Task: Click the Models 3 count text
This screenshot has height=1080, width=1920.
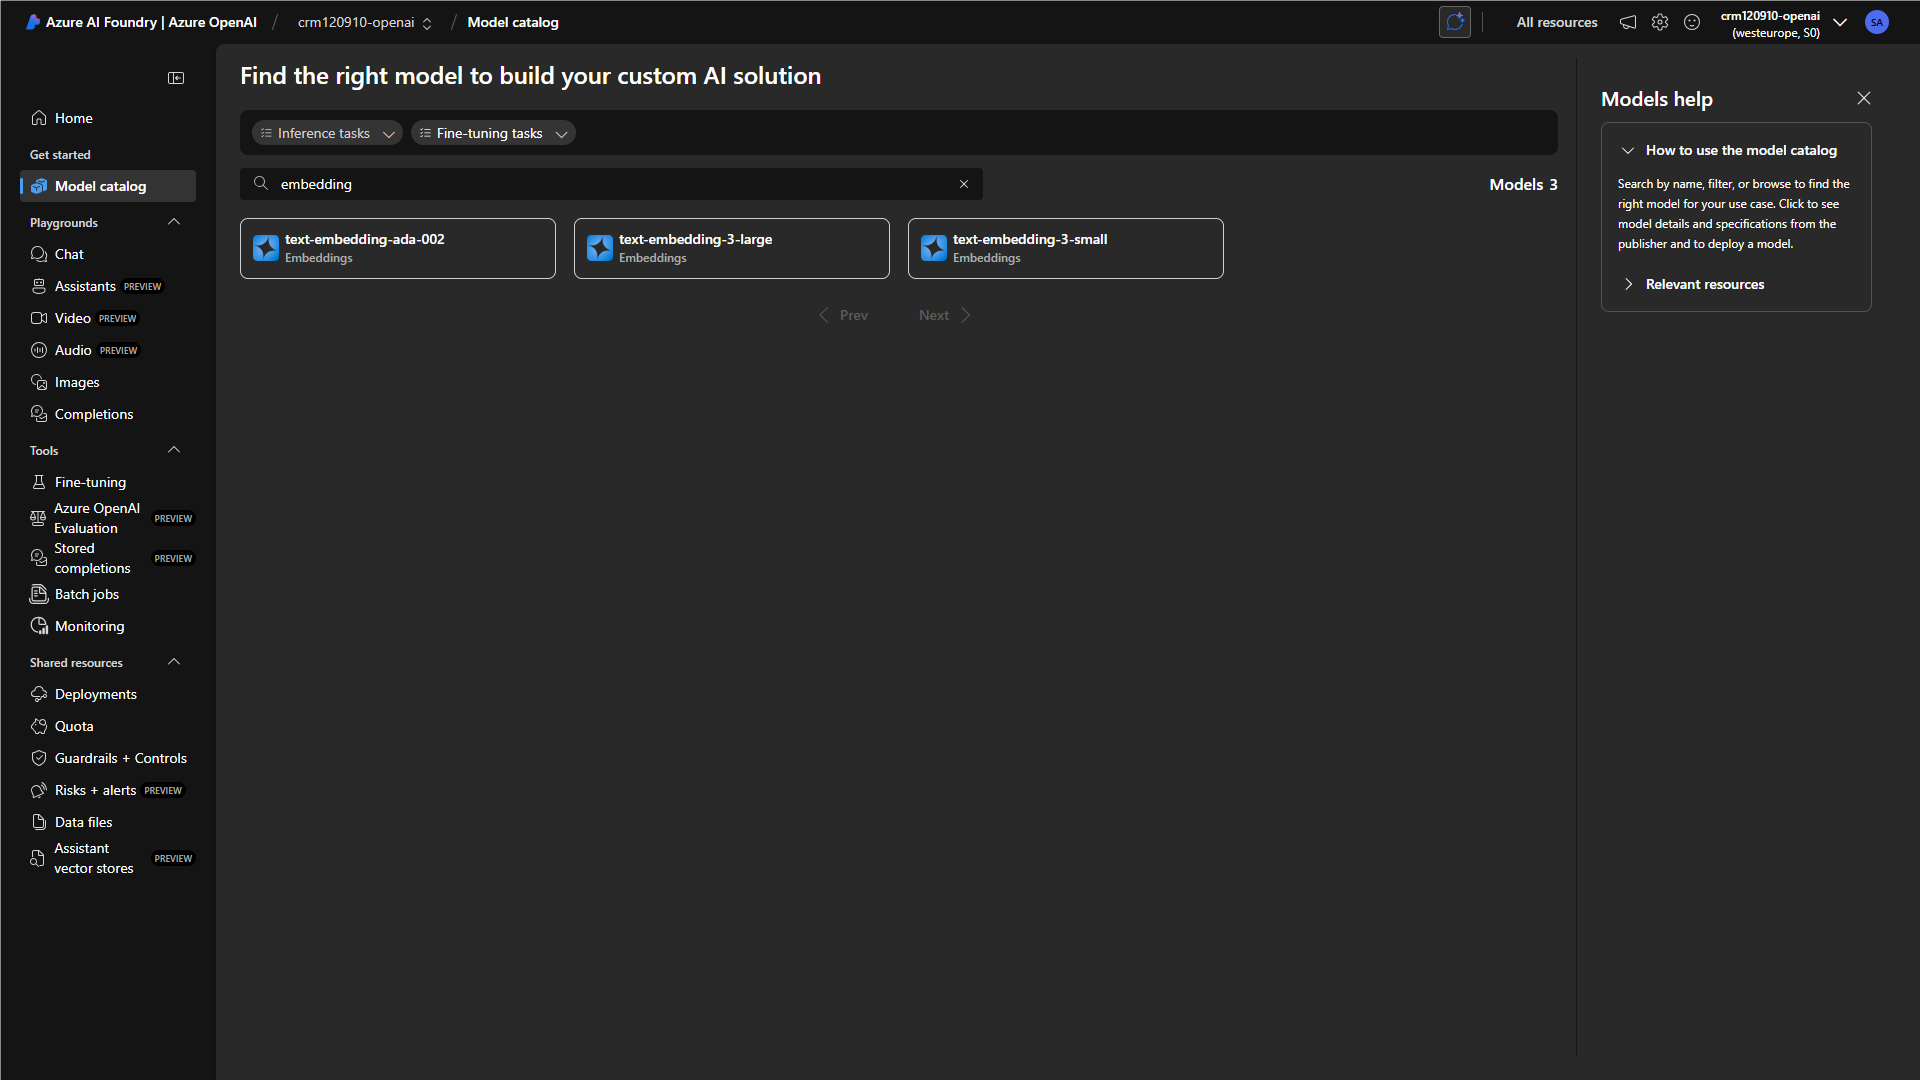Action: 1523,184
